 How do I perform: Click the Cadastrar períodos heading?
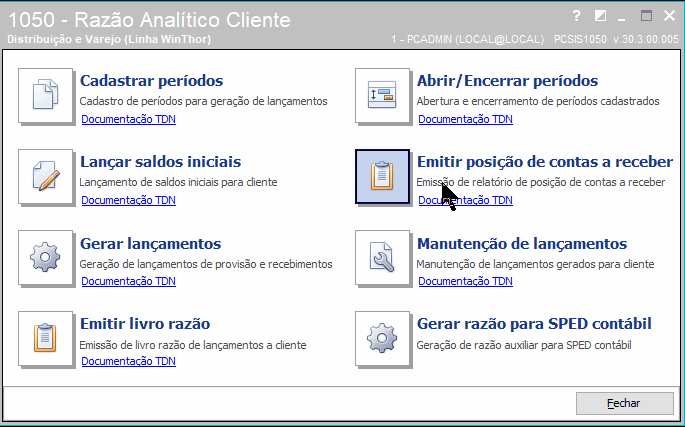click(x=152, y=81)
